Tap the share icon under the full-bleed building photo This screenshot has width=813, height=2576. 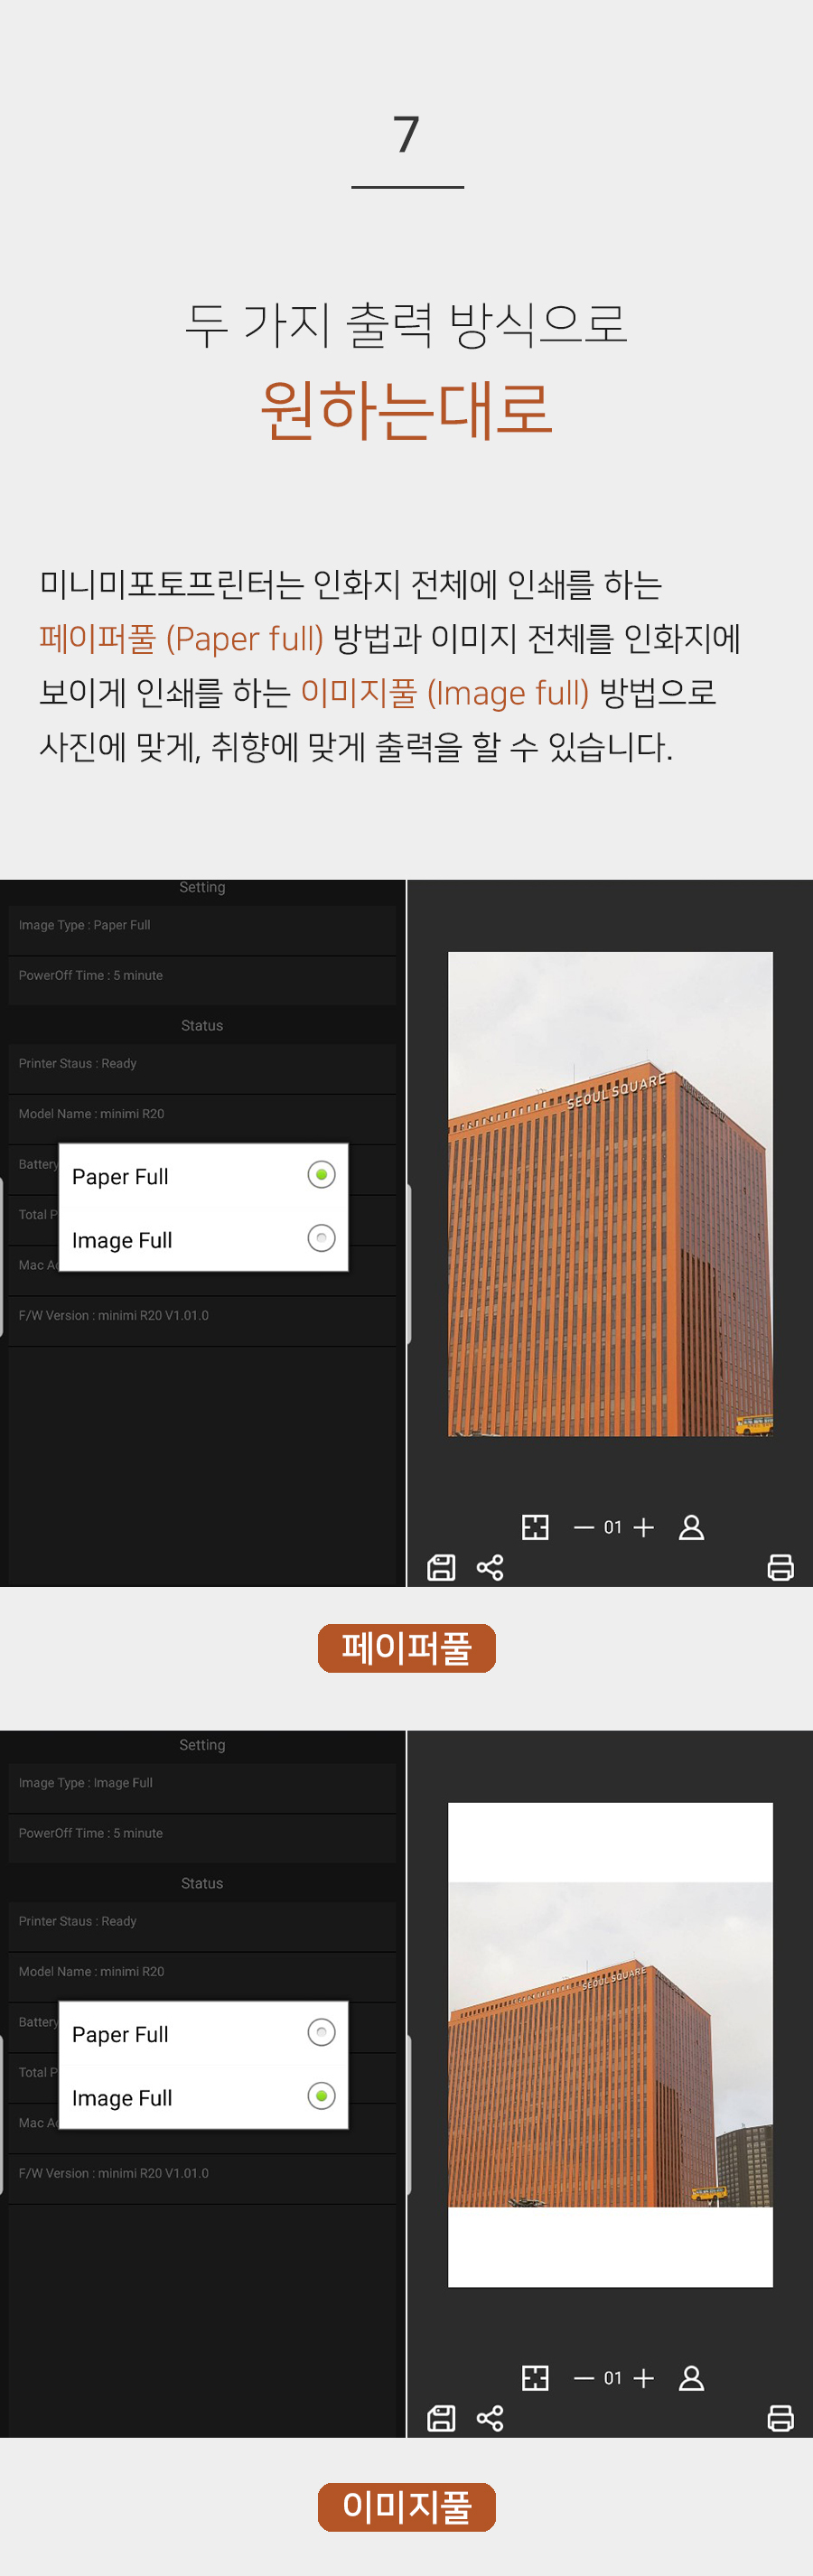490,1567
